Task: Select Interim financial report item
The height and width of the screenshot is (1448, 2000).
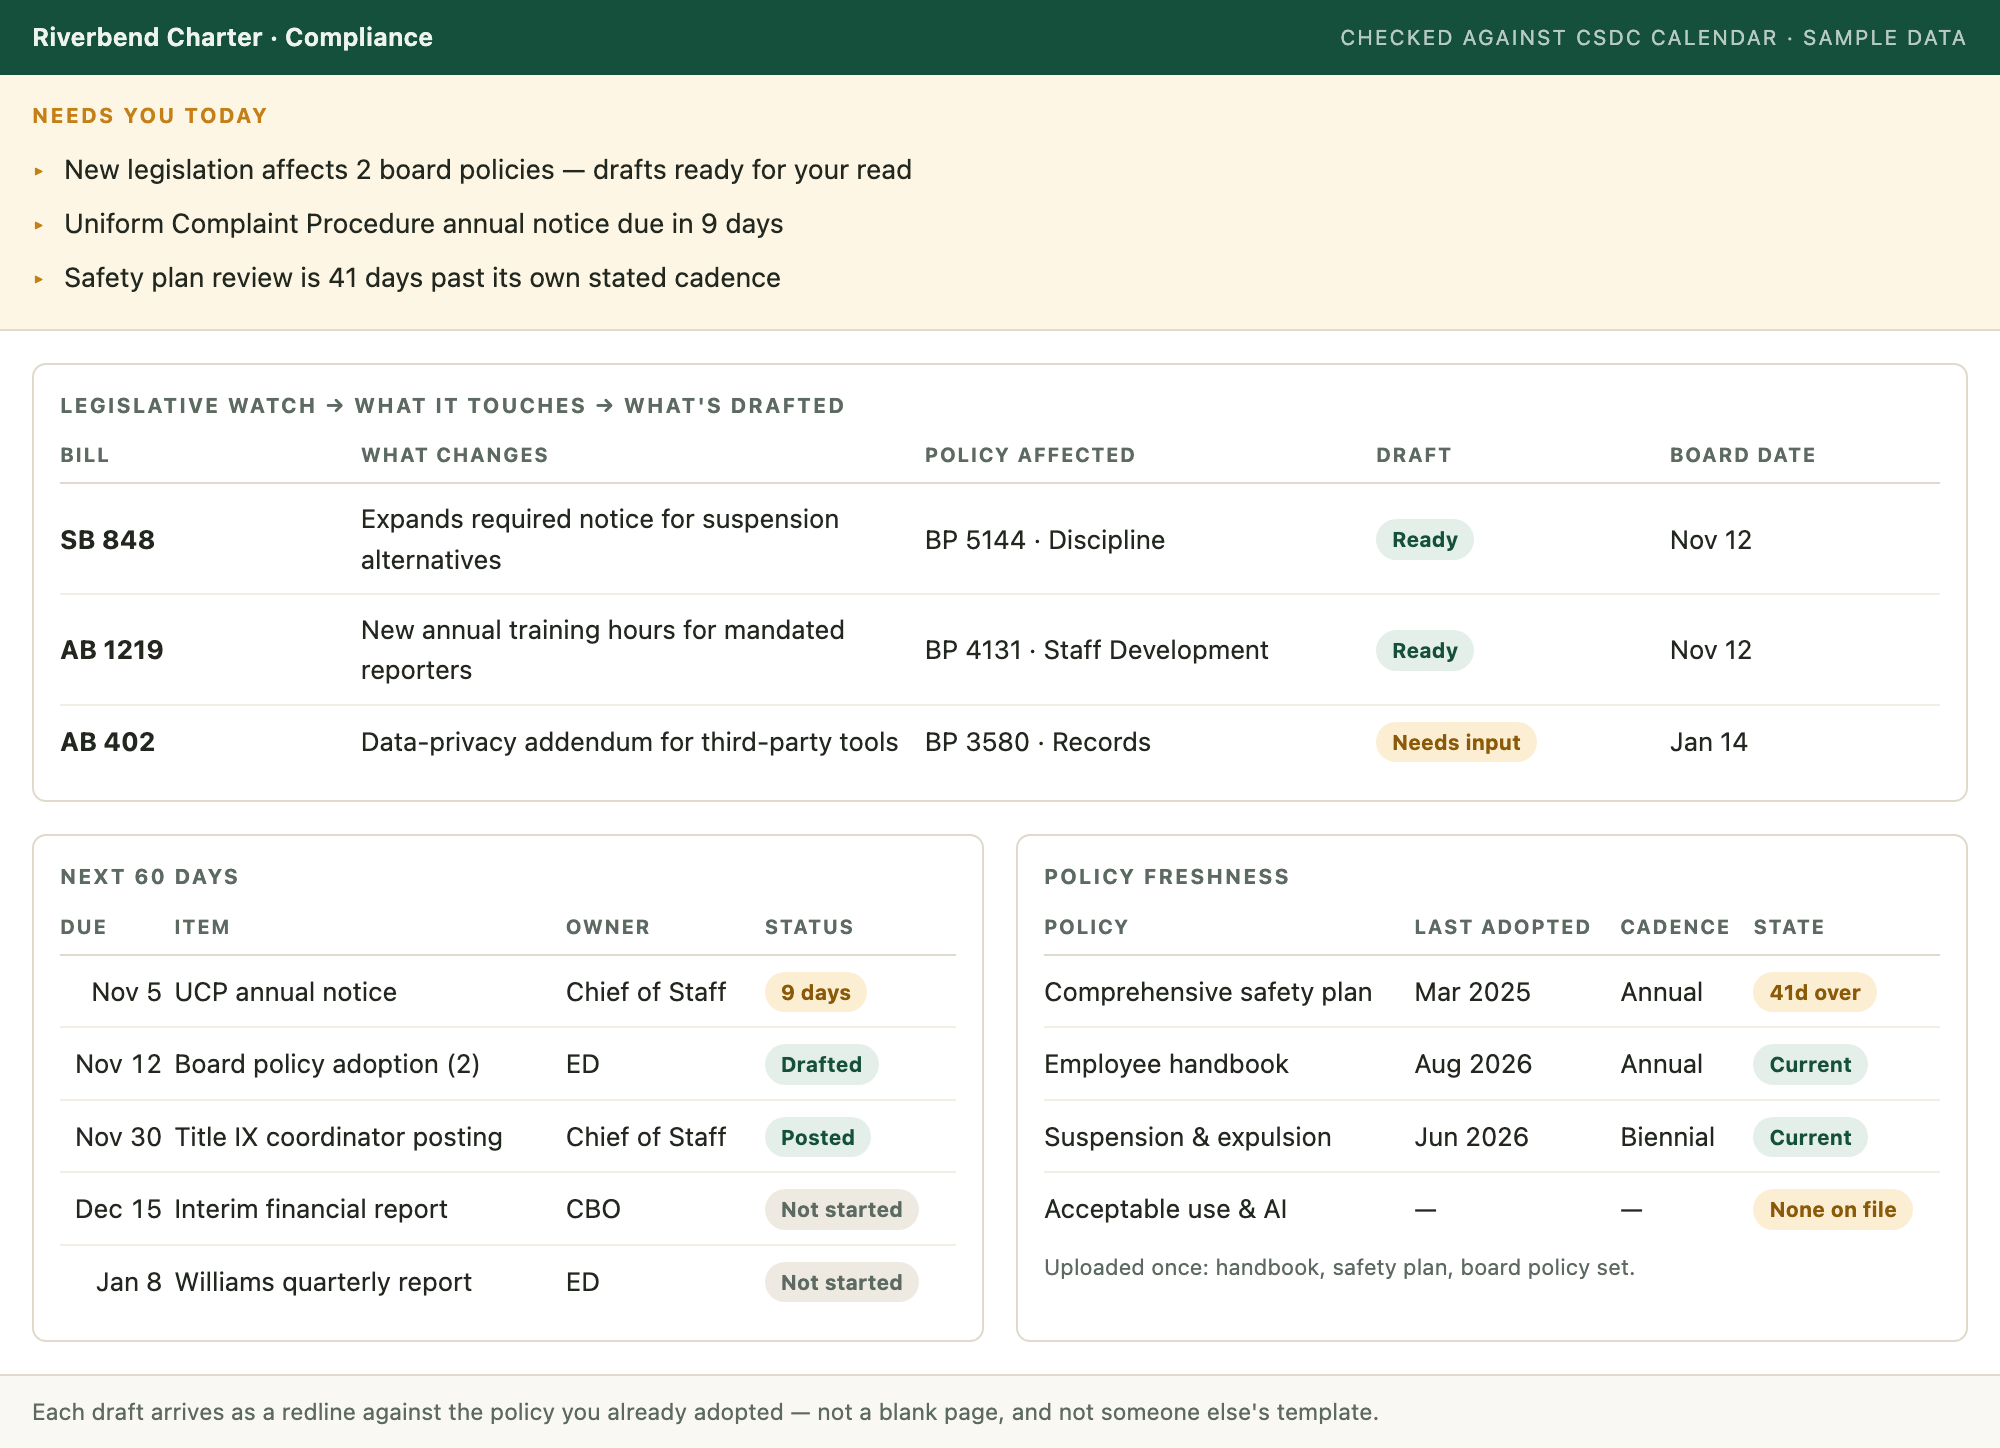Action: [x=311, y=1209]
